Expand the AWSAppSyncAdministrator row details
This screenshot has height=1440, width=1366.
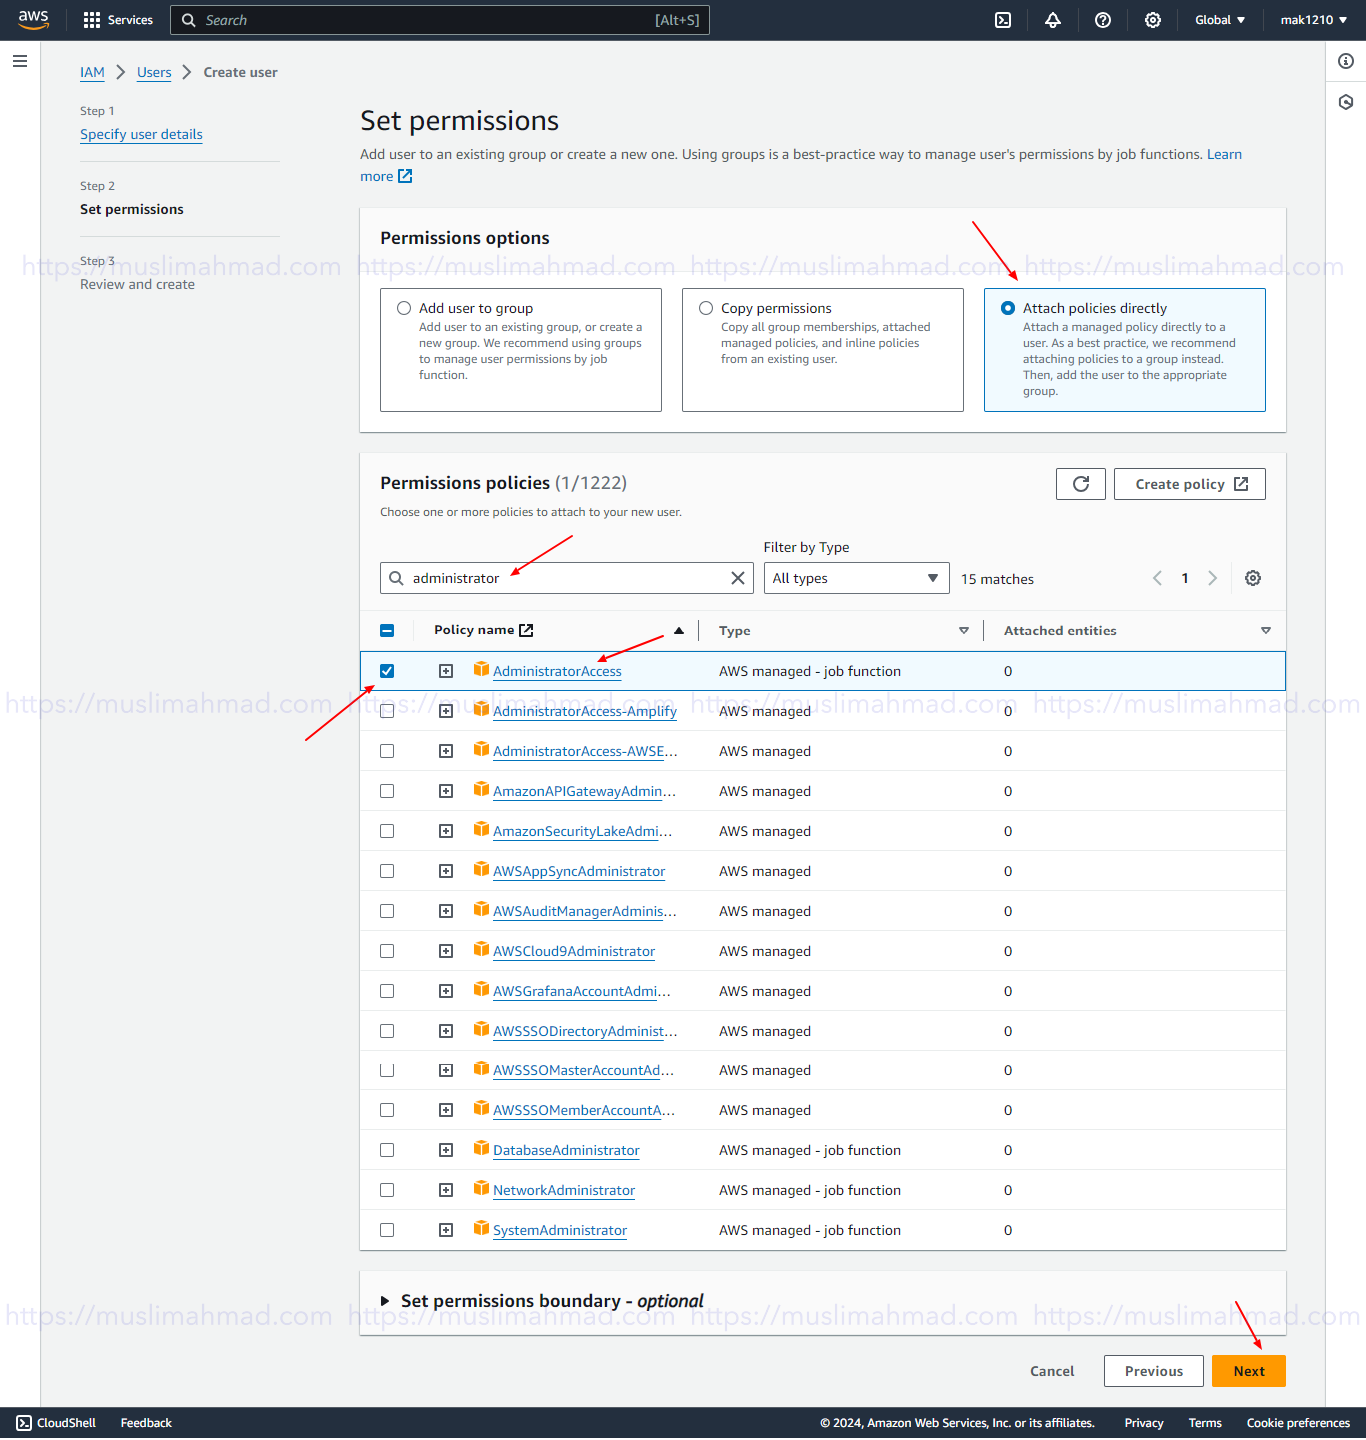[x=446, y=871]
